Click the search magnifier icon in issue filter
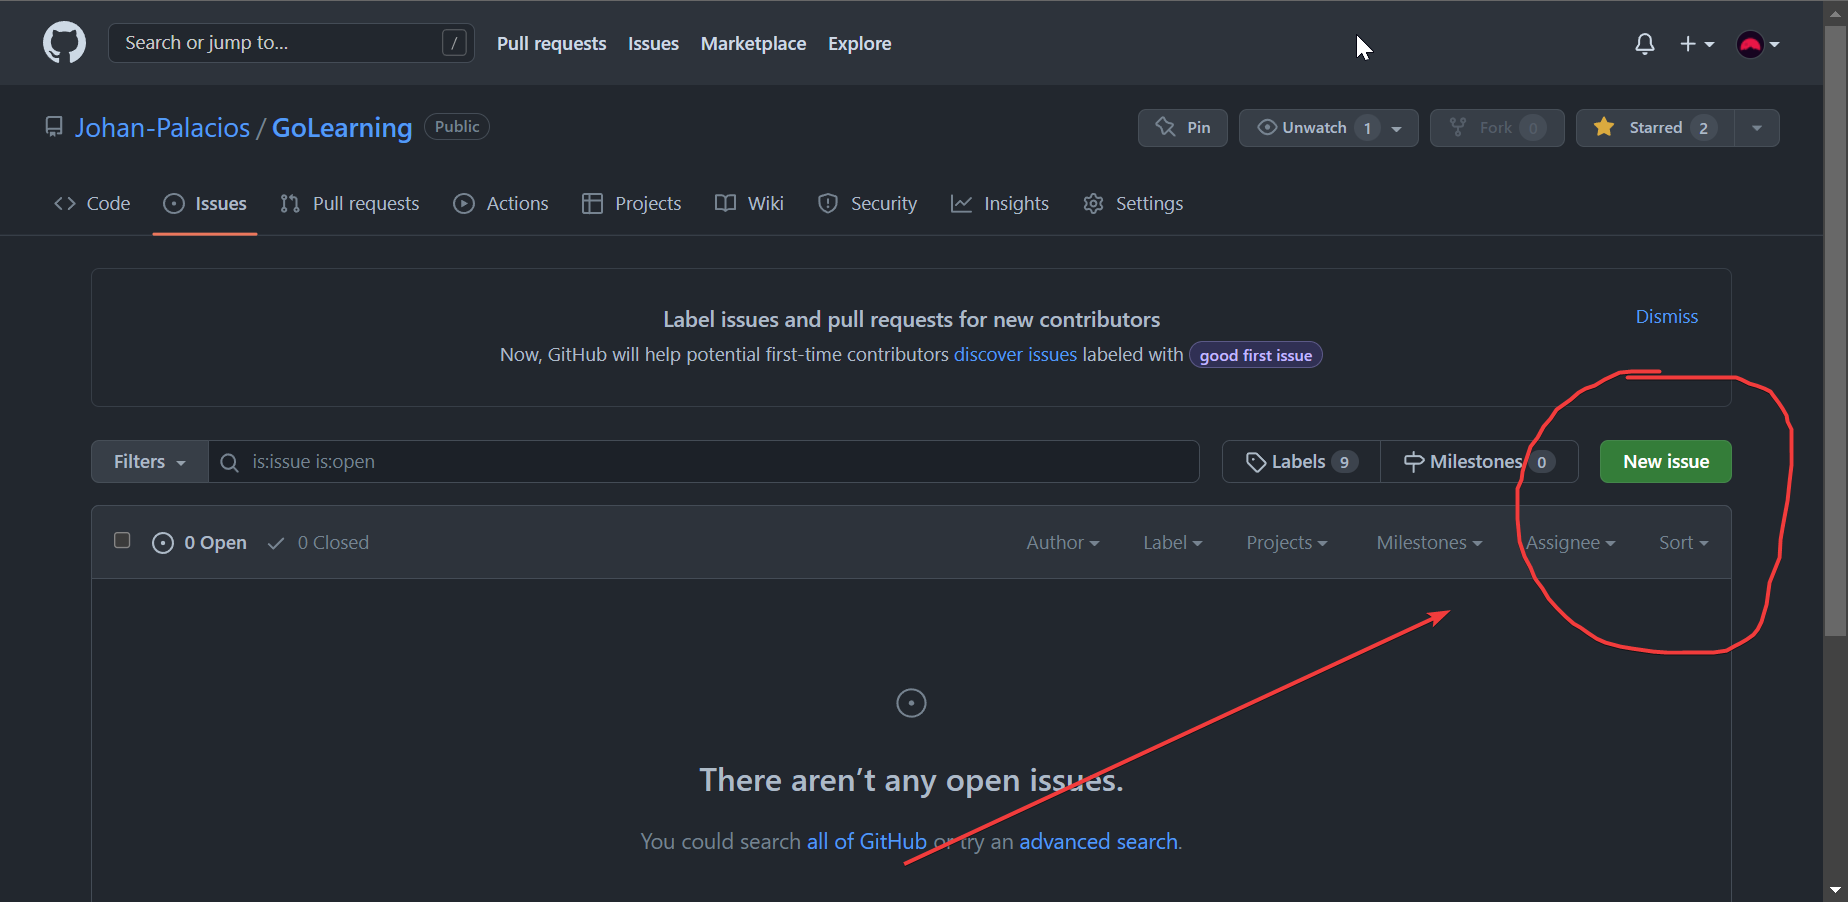 pyautogui.click(x=229, y=462)
